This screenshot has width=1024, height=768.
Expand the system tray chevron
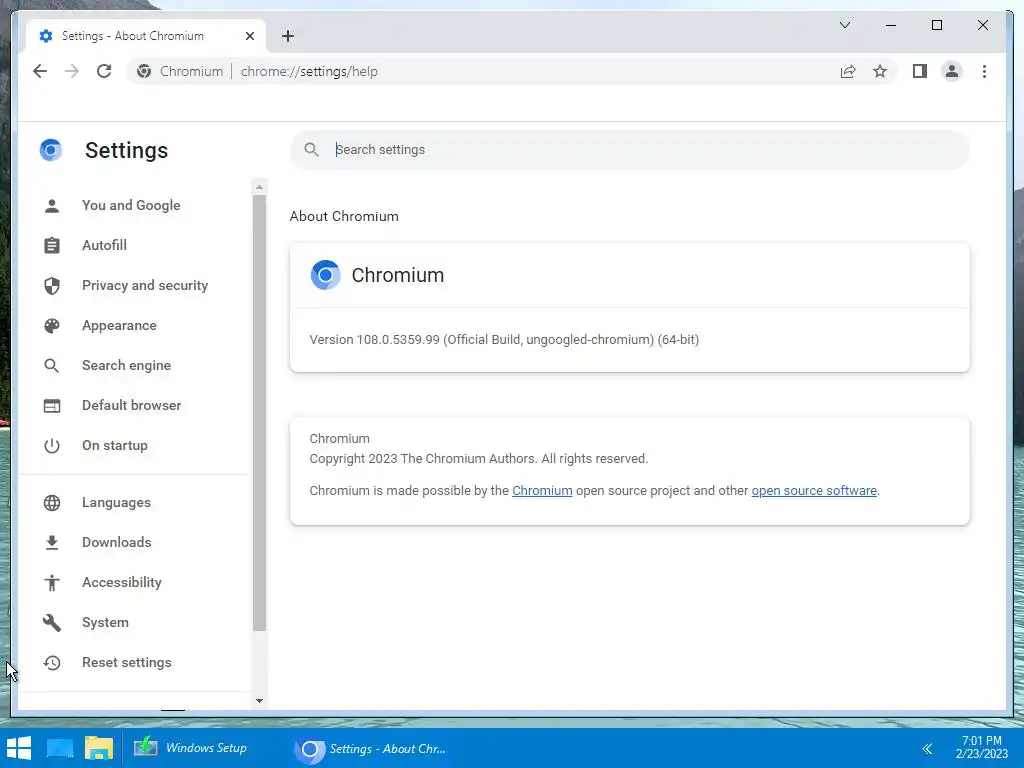pyautogui.click(x=927, y=748)
